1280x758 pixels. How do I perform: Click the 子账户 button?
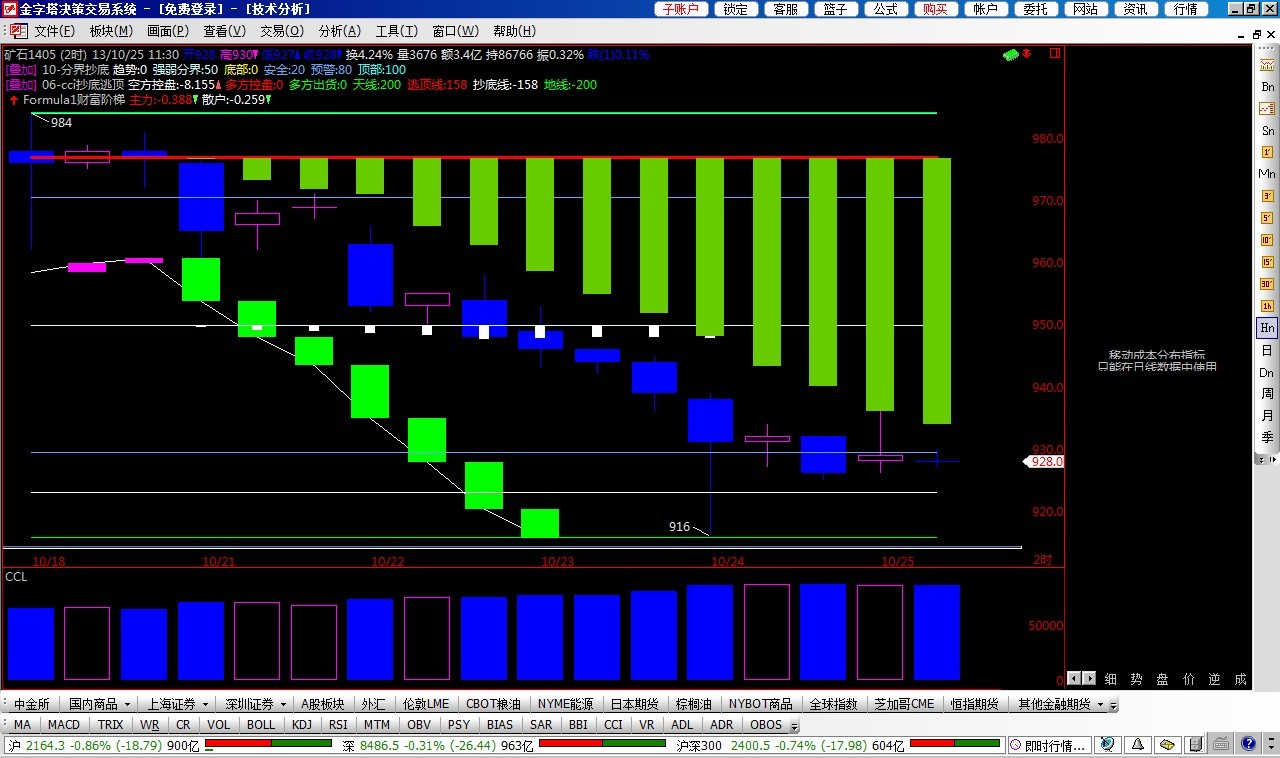click(x=682, y=9)
